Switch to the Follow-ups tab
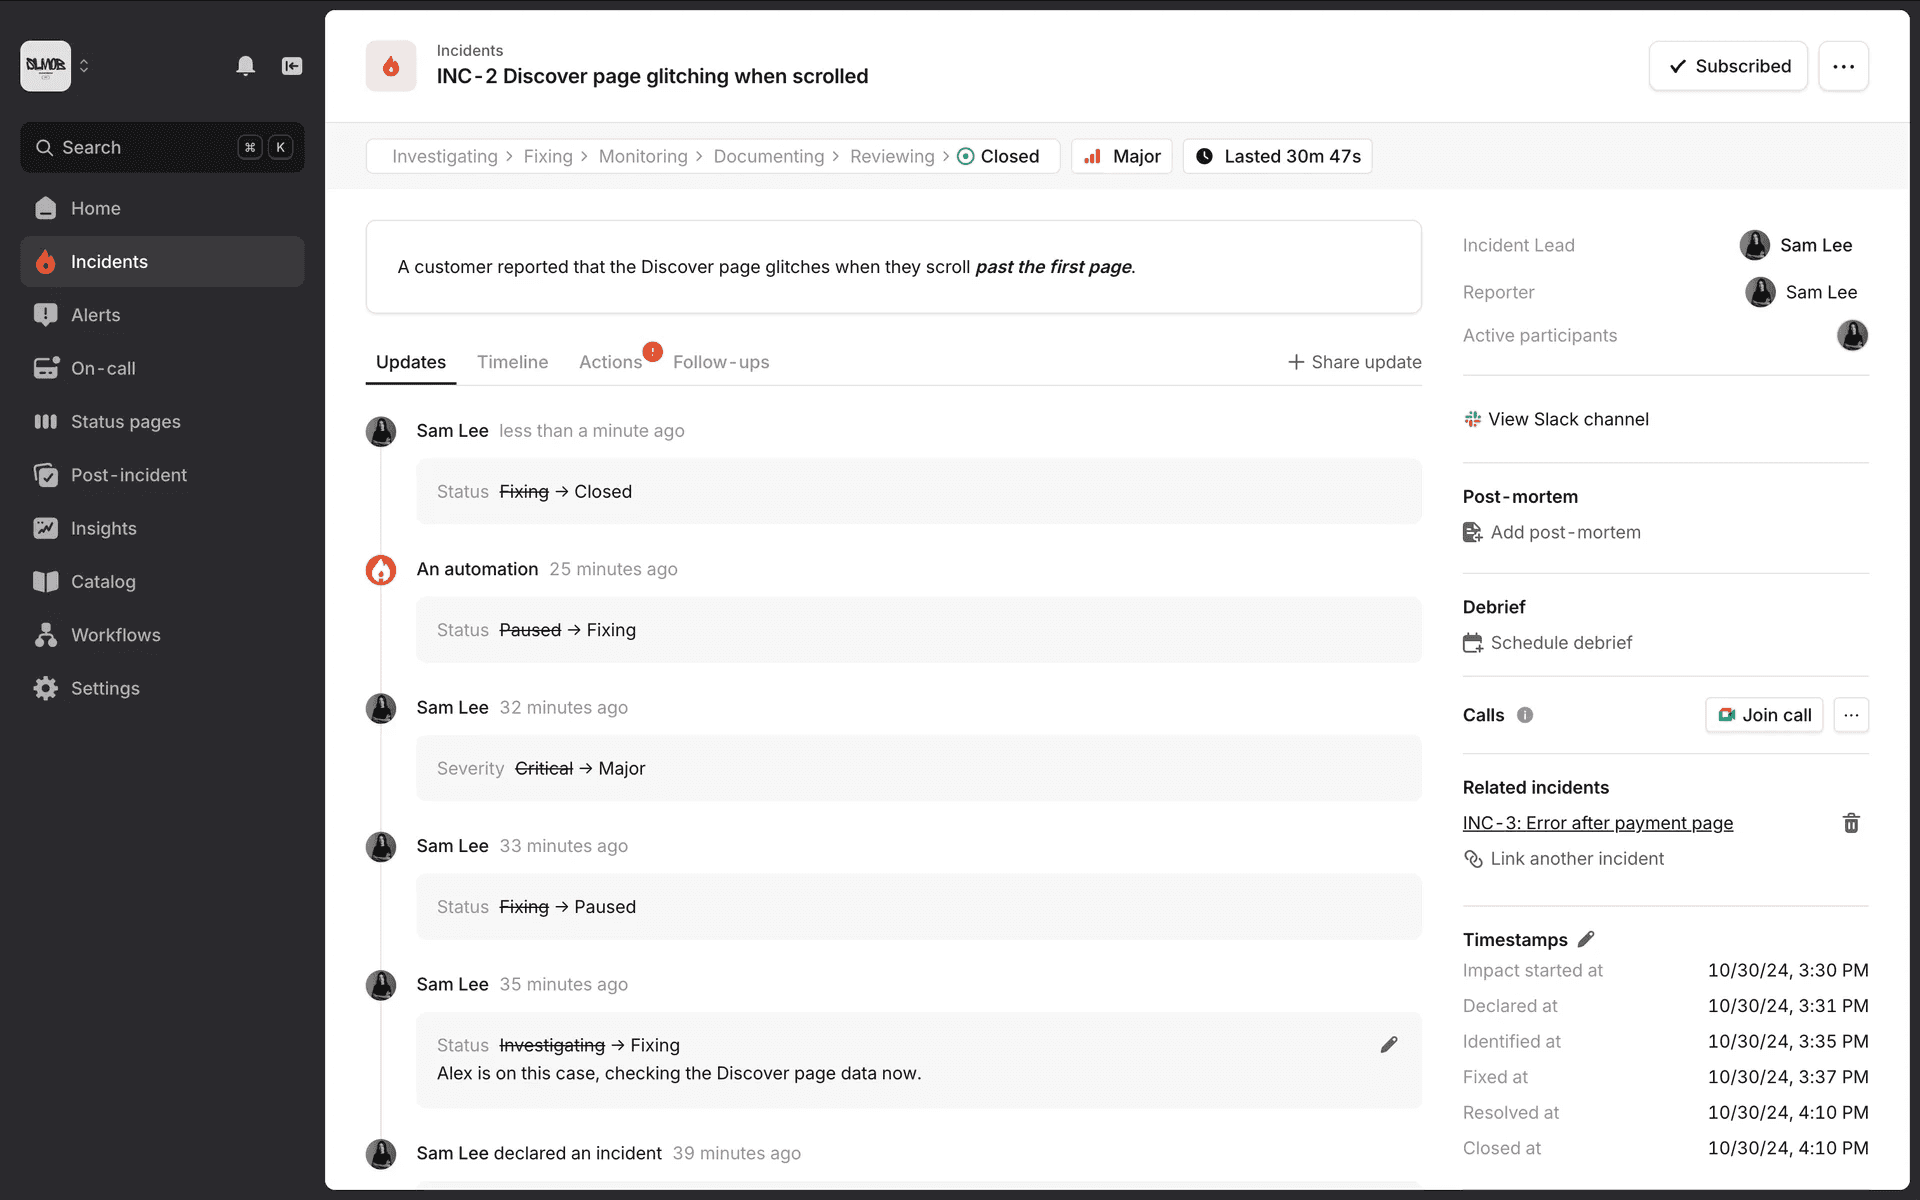Viewport: 1920px width, 1200px height. 721,362
